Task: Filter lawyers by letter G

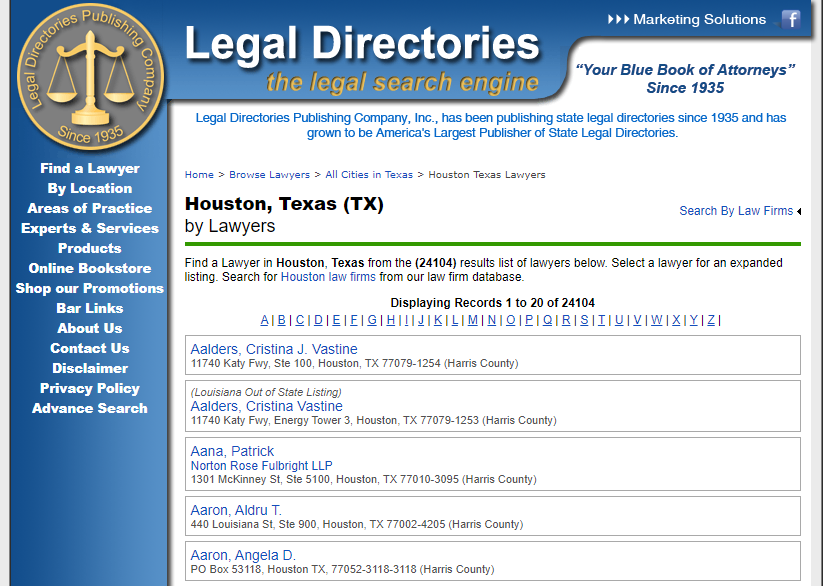Action: click(372, 320)
